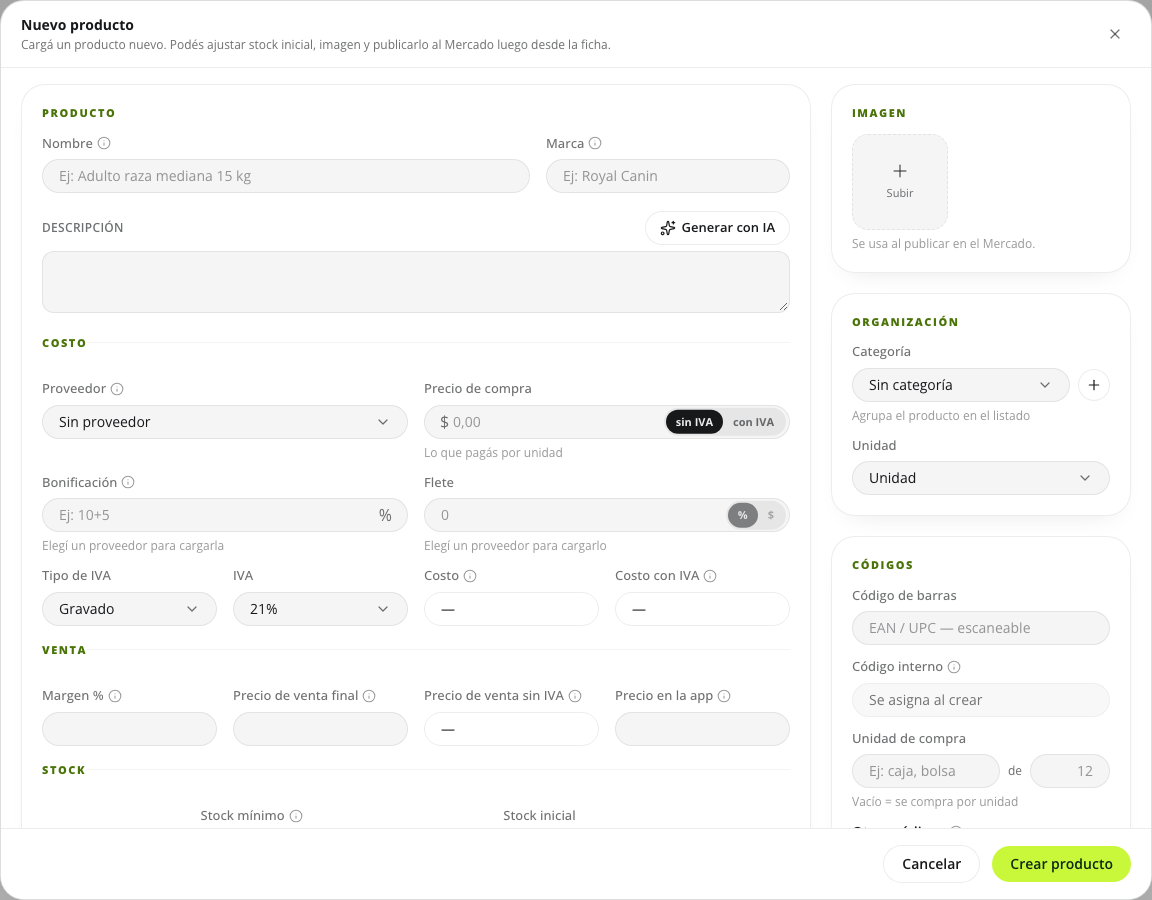
Task: Set Flete mode to dollar amount
Action: click(771, 515)
